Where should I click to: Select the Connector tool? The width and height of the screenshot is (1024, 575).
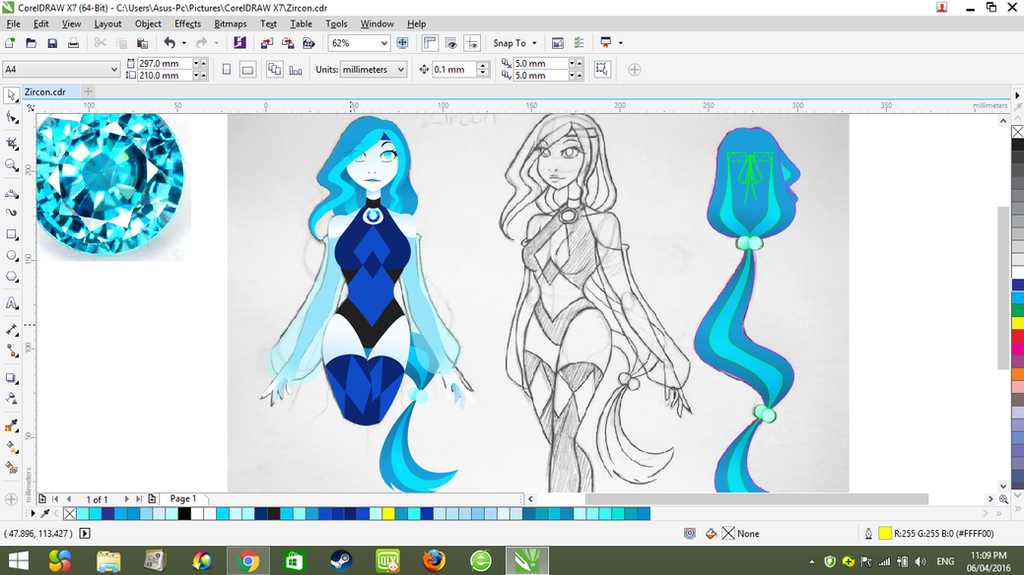tap(11, 351)
